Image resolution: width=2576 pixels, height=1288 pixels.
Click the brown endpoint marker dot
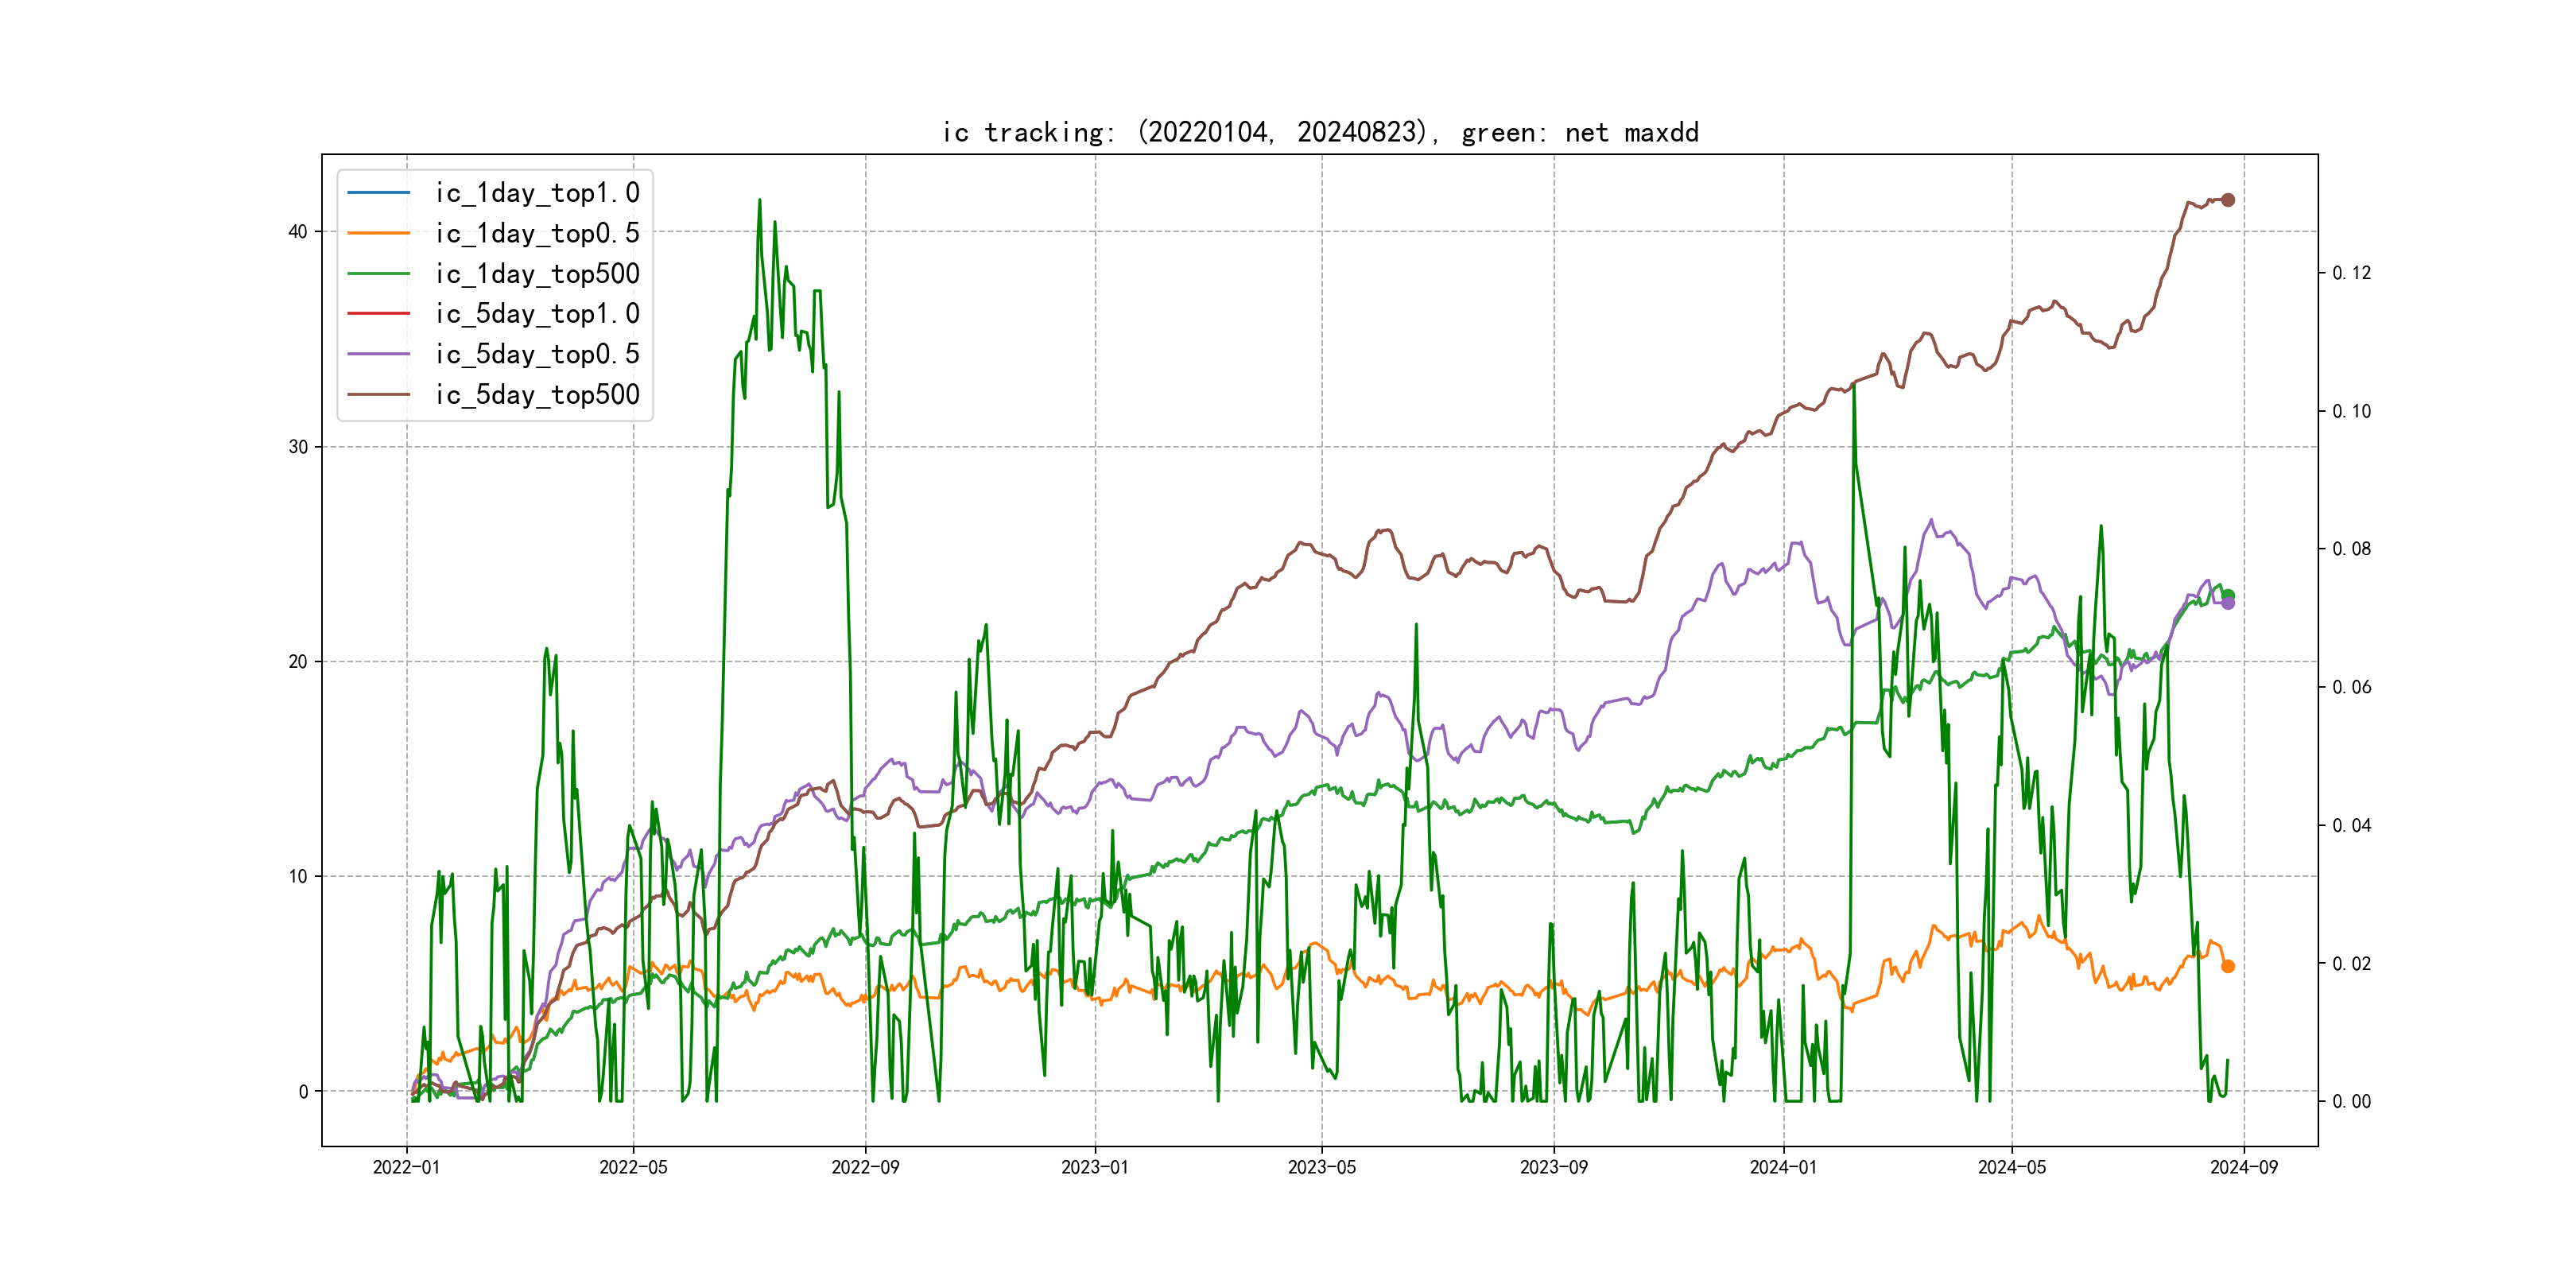pyautogui.click(x=2227, y=200)
